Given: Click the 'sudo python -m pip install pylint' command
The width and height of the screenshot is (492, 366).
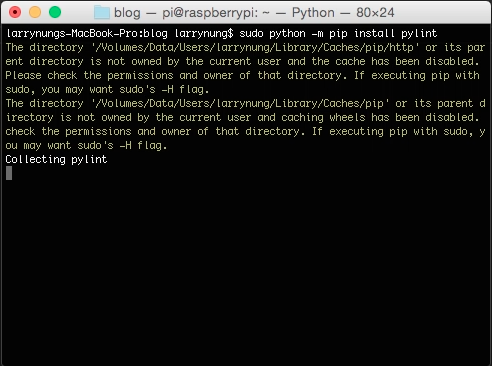Looking at the screenshot, I should 338,33.
